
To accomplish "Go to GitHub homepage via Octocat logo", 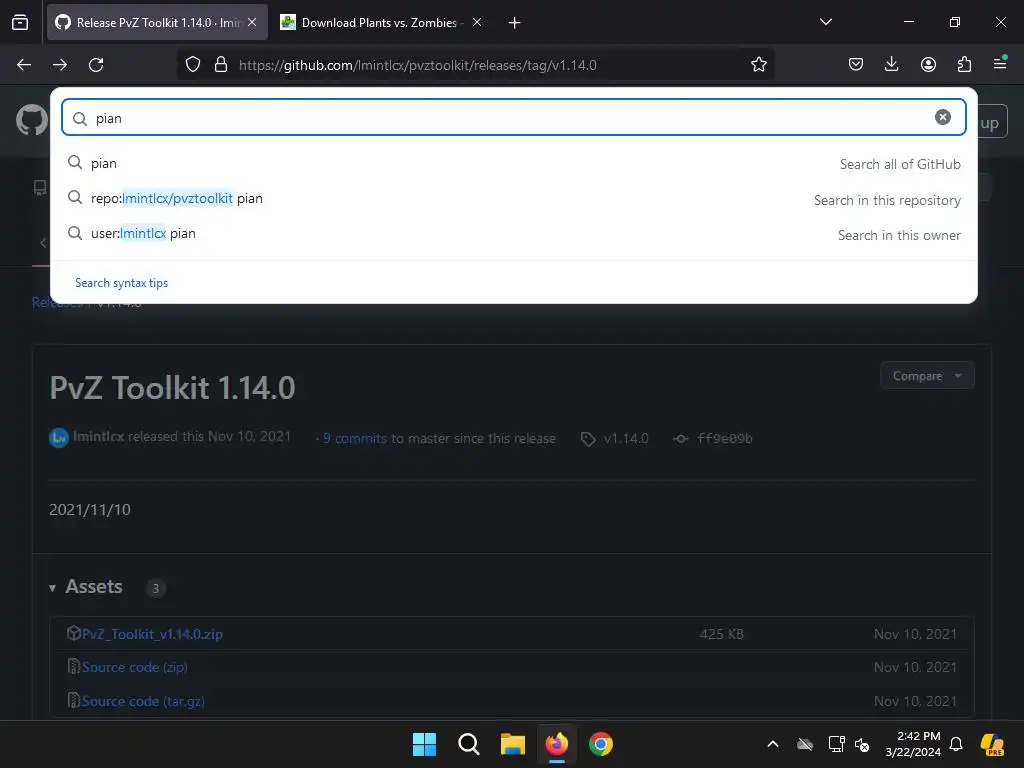I will coord(31,120).
